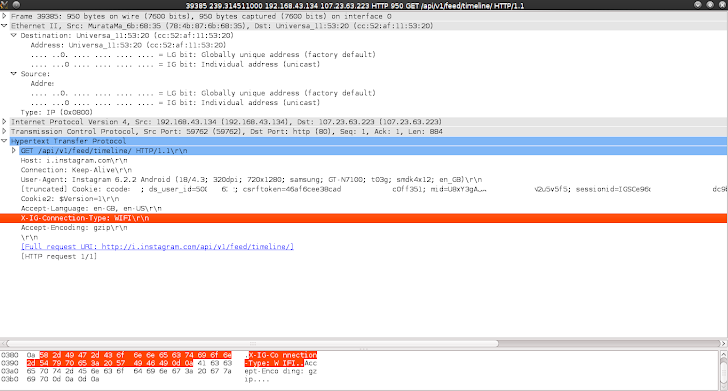Screen dimensions: 728x391
Task: Select Type: IP (0x0800) row
Action: coord(57,112)
